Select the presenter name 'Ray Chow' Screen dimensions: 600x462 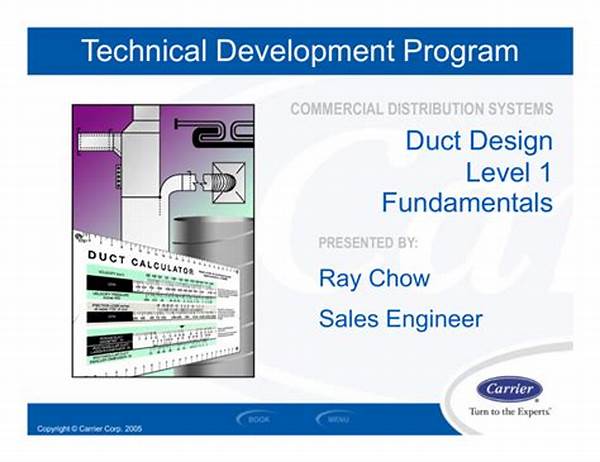373,277
